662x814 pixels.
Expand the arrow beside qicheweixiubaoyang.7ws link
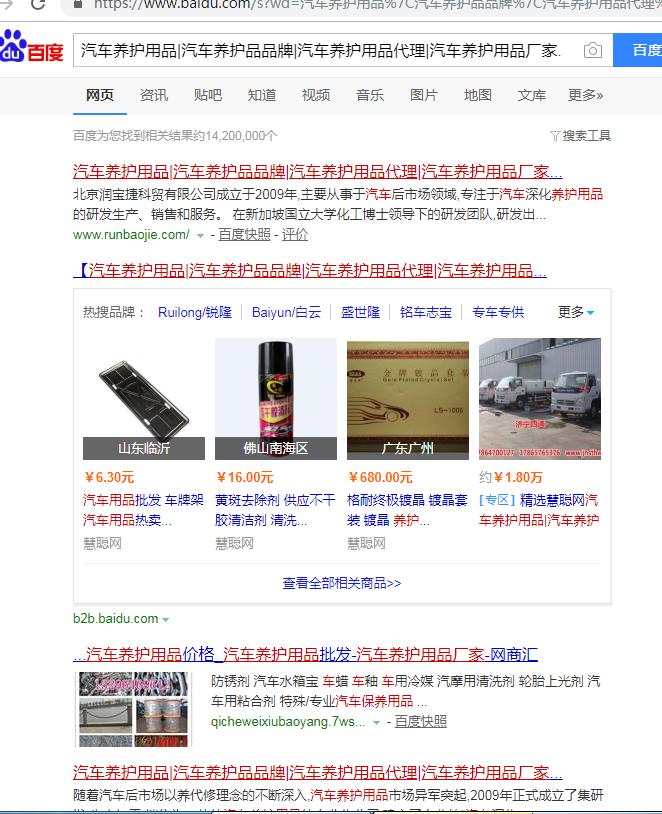click(377, 722)
